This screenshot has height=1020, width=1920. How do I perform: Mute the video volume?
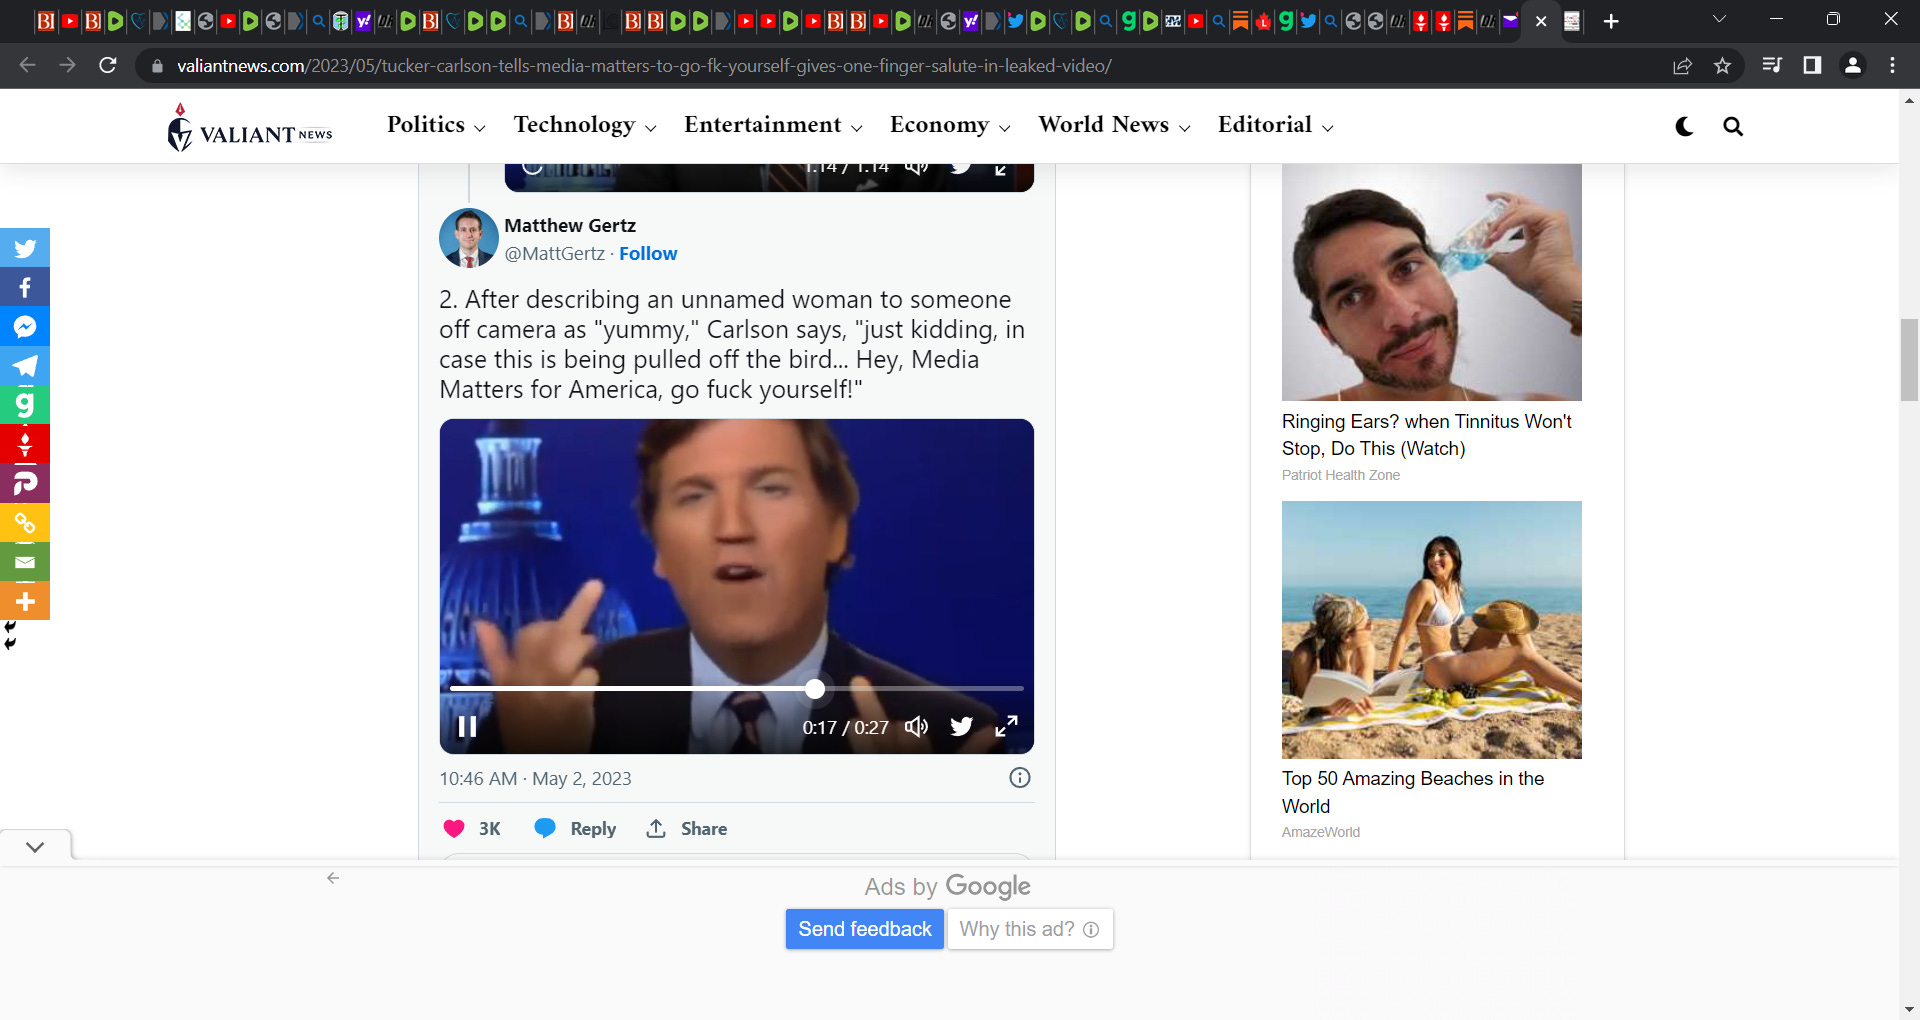pos(916,727)
